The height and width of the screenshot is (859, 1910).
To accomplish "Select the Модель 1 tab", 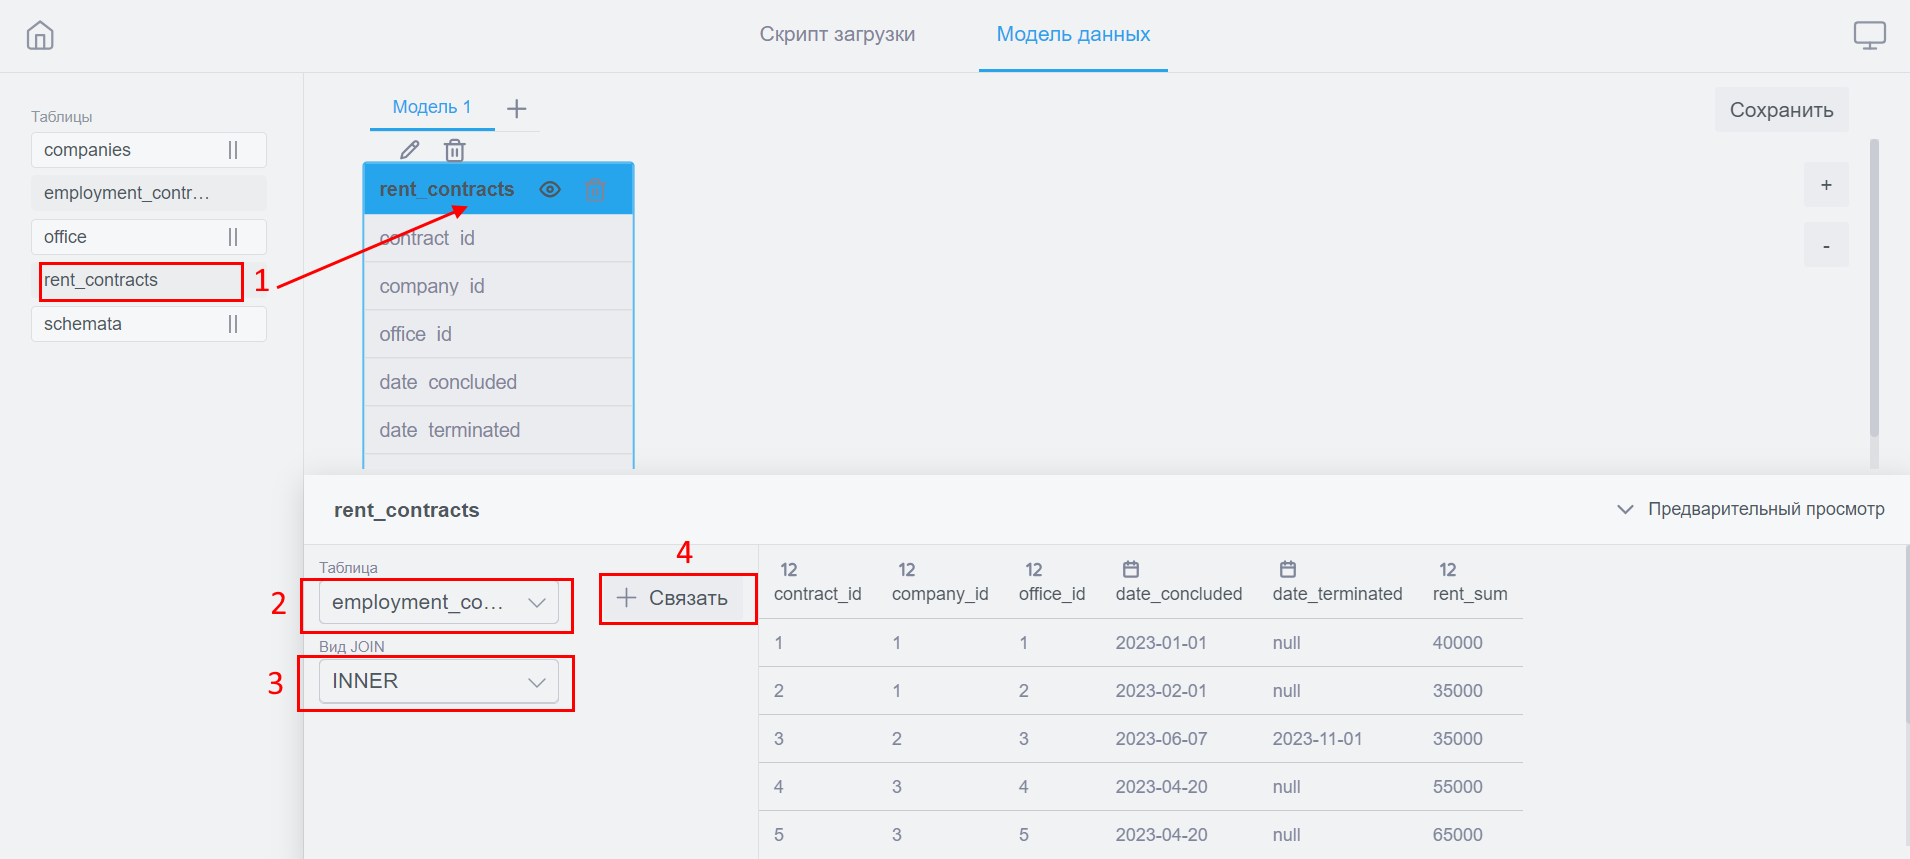I will 431,107.
